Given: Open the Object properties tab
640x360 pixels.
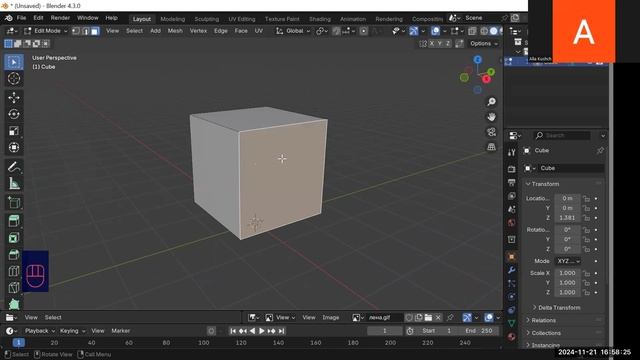Looking at the screenshot, I should coord(511,256).
